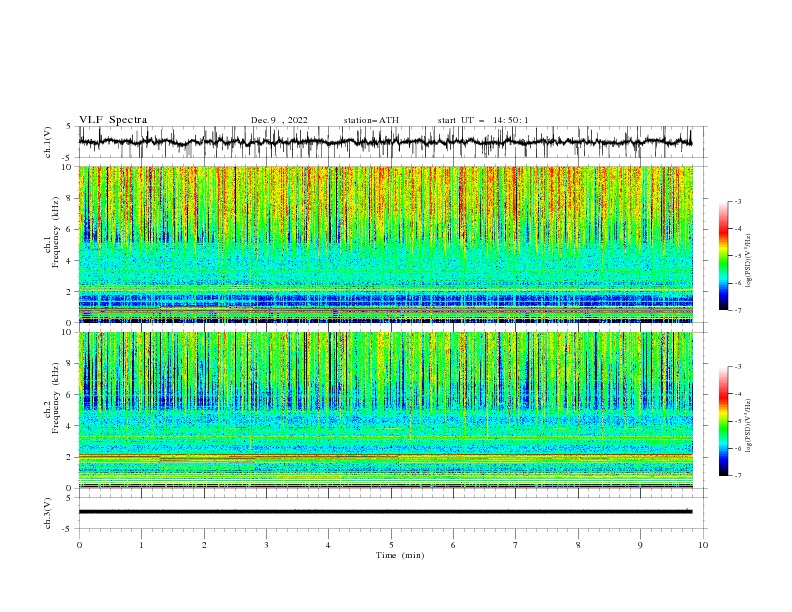The width and height of the screenshot is (792, 612).
Task: Click the "-3" tick on ch.1 colorbar
Action: (x=737, y=201)
